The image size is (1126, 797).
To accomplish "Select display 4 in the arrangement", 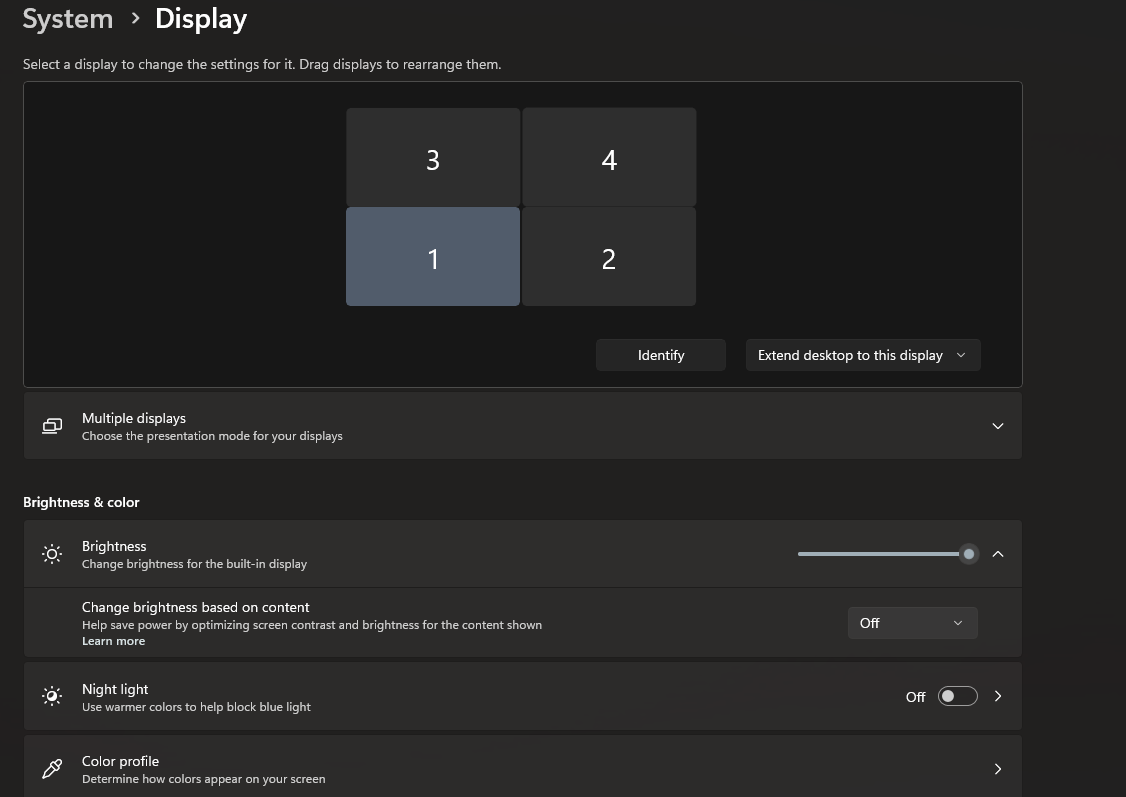I will tap(608, 158).
